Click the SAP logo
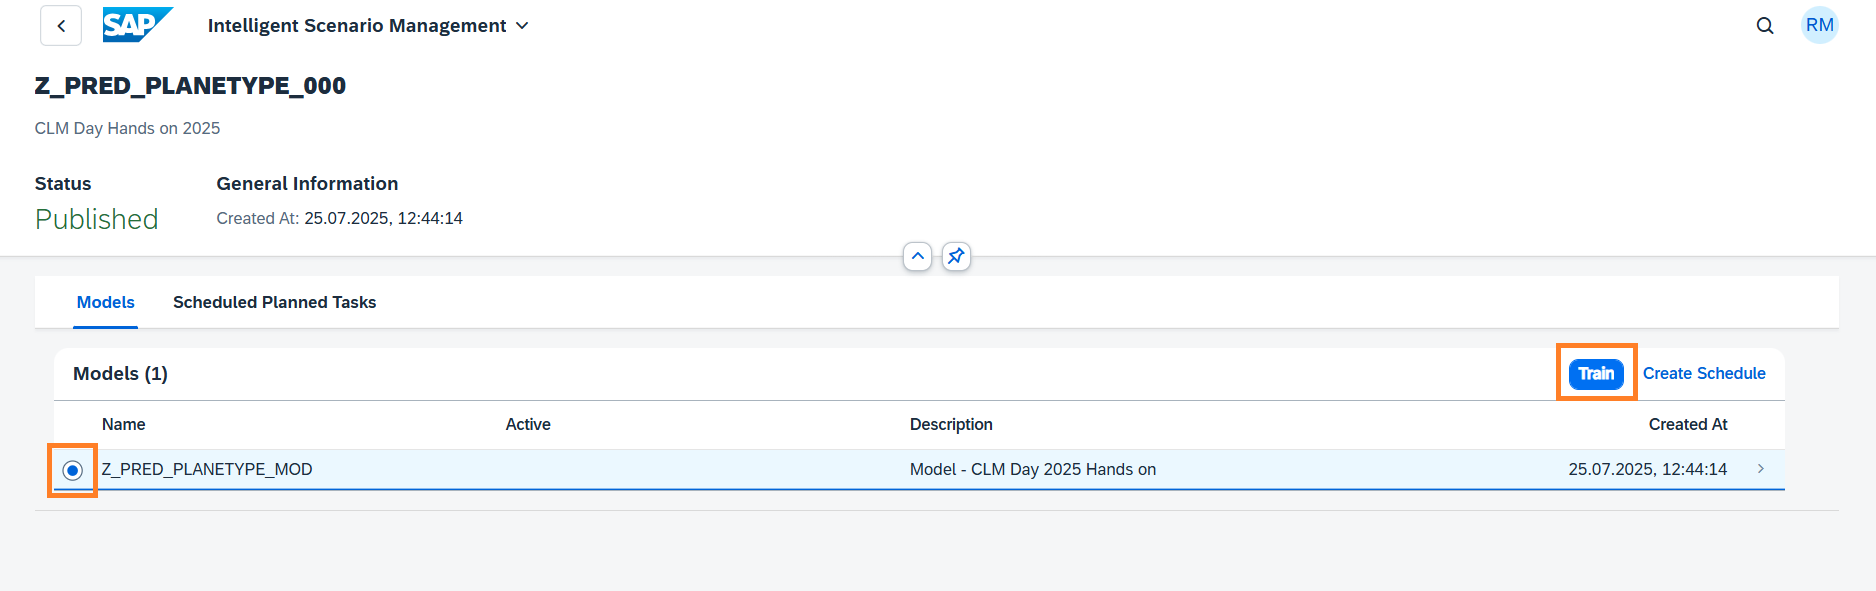The width and height of the screenshot is (1876, 591). (137, 25)
